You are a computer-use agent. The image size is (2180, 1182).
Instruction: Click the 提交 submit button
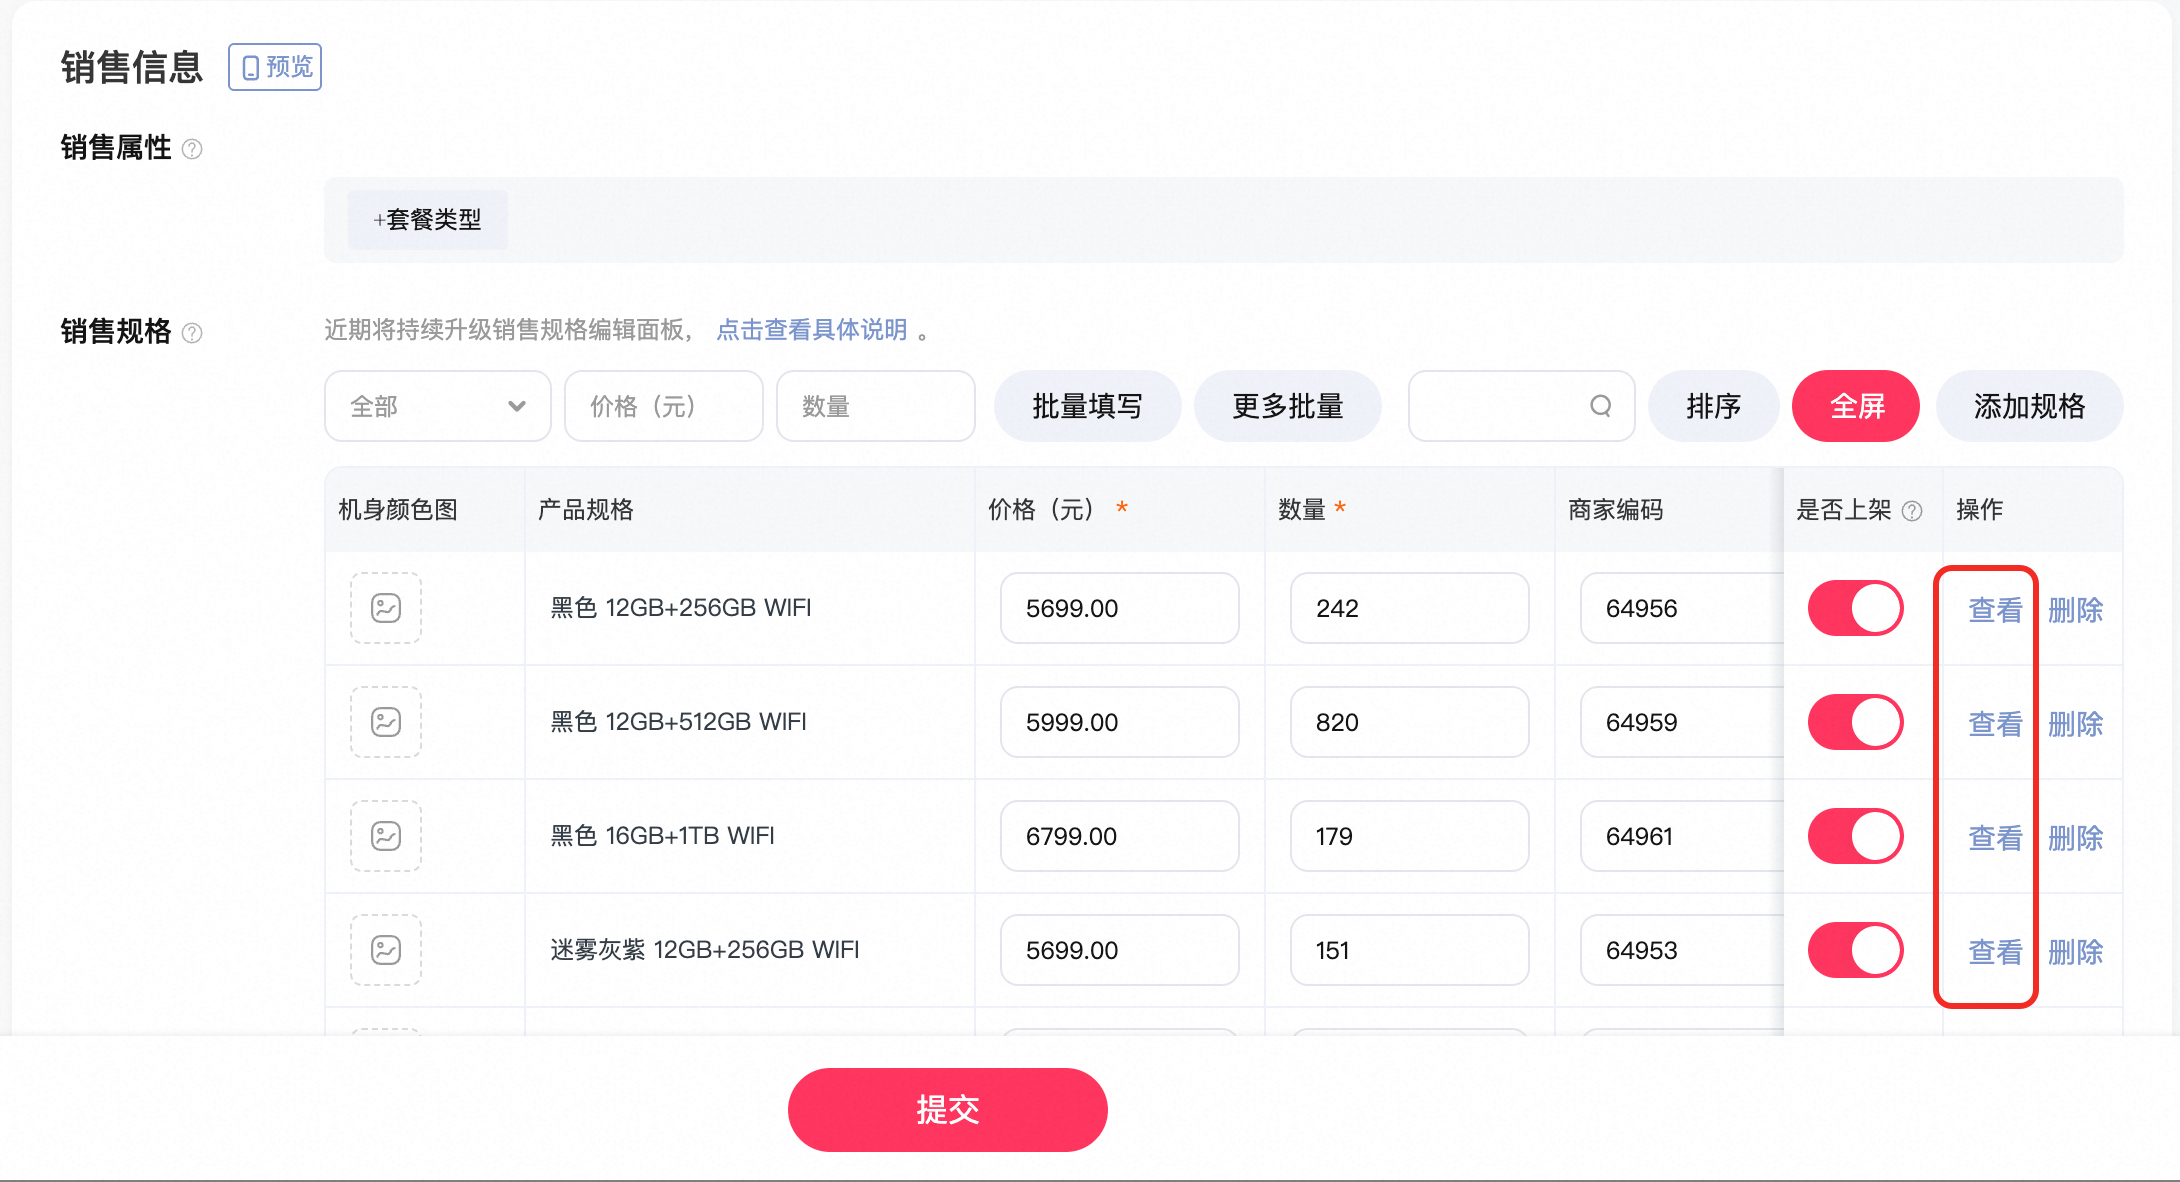pyautogui.click(x=947, y=1109)
